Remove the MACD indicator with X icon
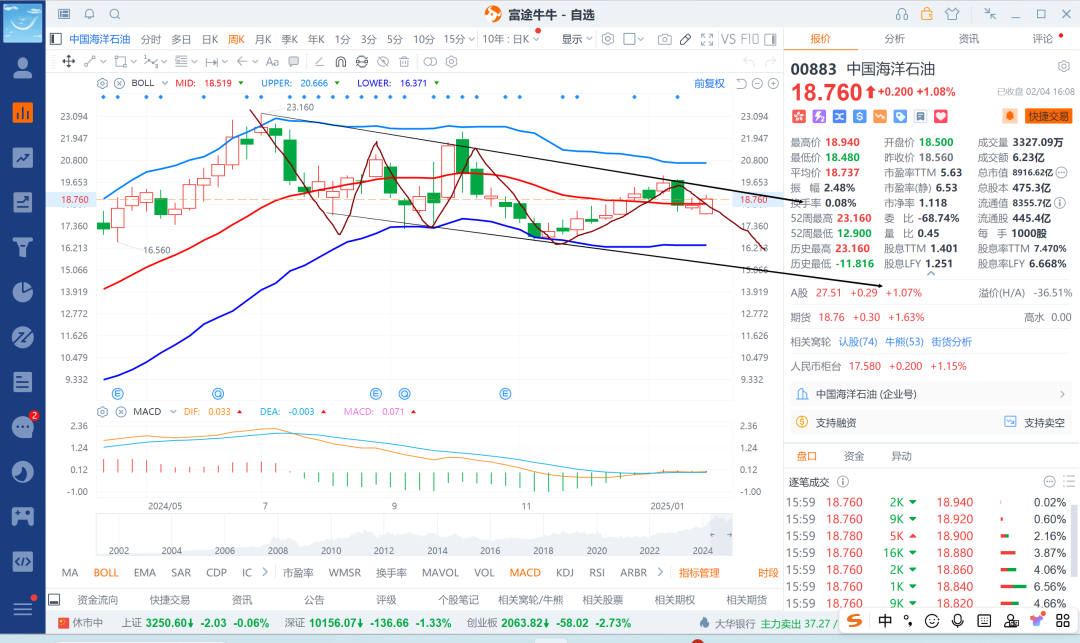 pos(121,412)
